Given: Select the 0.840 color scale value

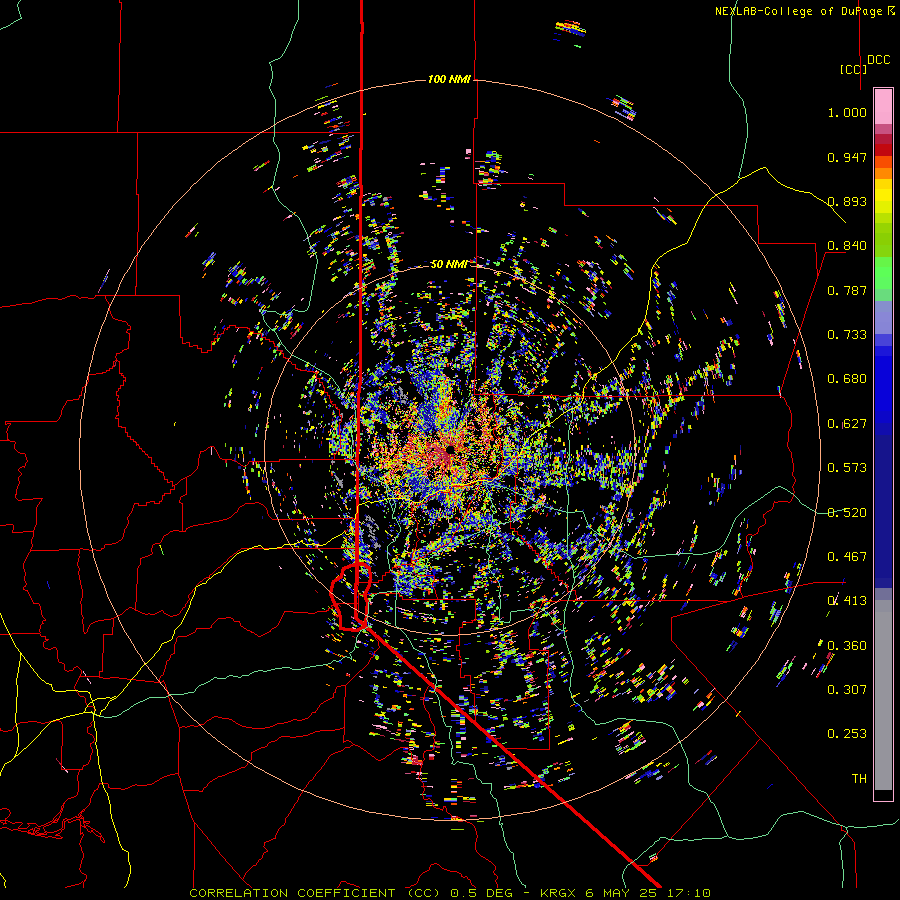Looking at the screenshot, I should pyautogui.click(x=847, y=246).
